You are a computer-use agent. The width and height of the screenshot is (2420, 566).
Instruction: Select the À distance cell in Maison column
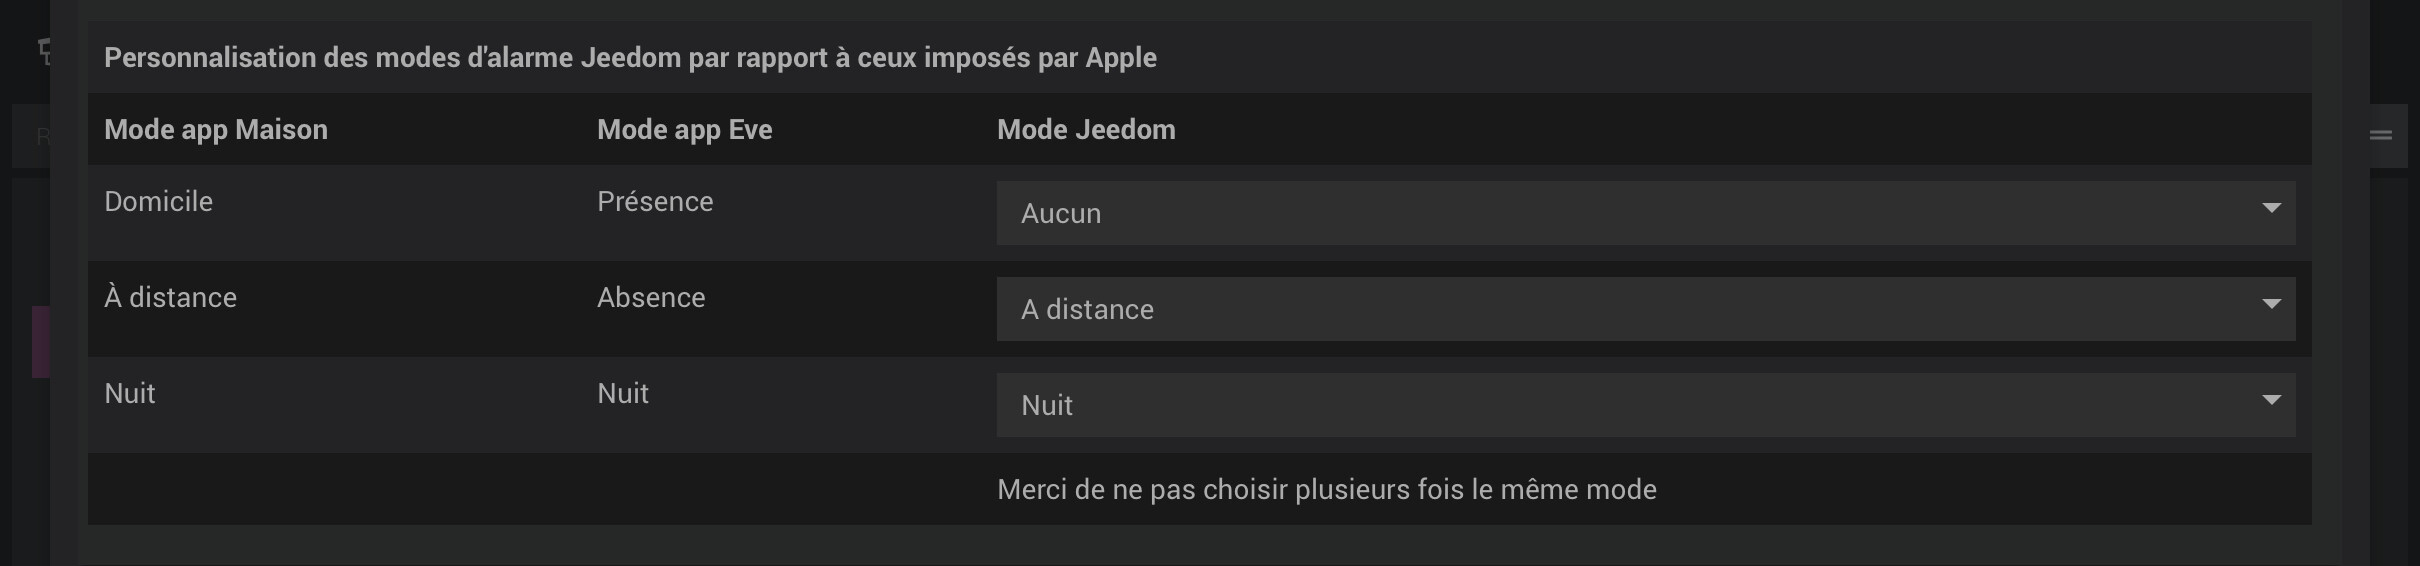170,297
